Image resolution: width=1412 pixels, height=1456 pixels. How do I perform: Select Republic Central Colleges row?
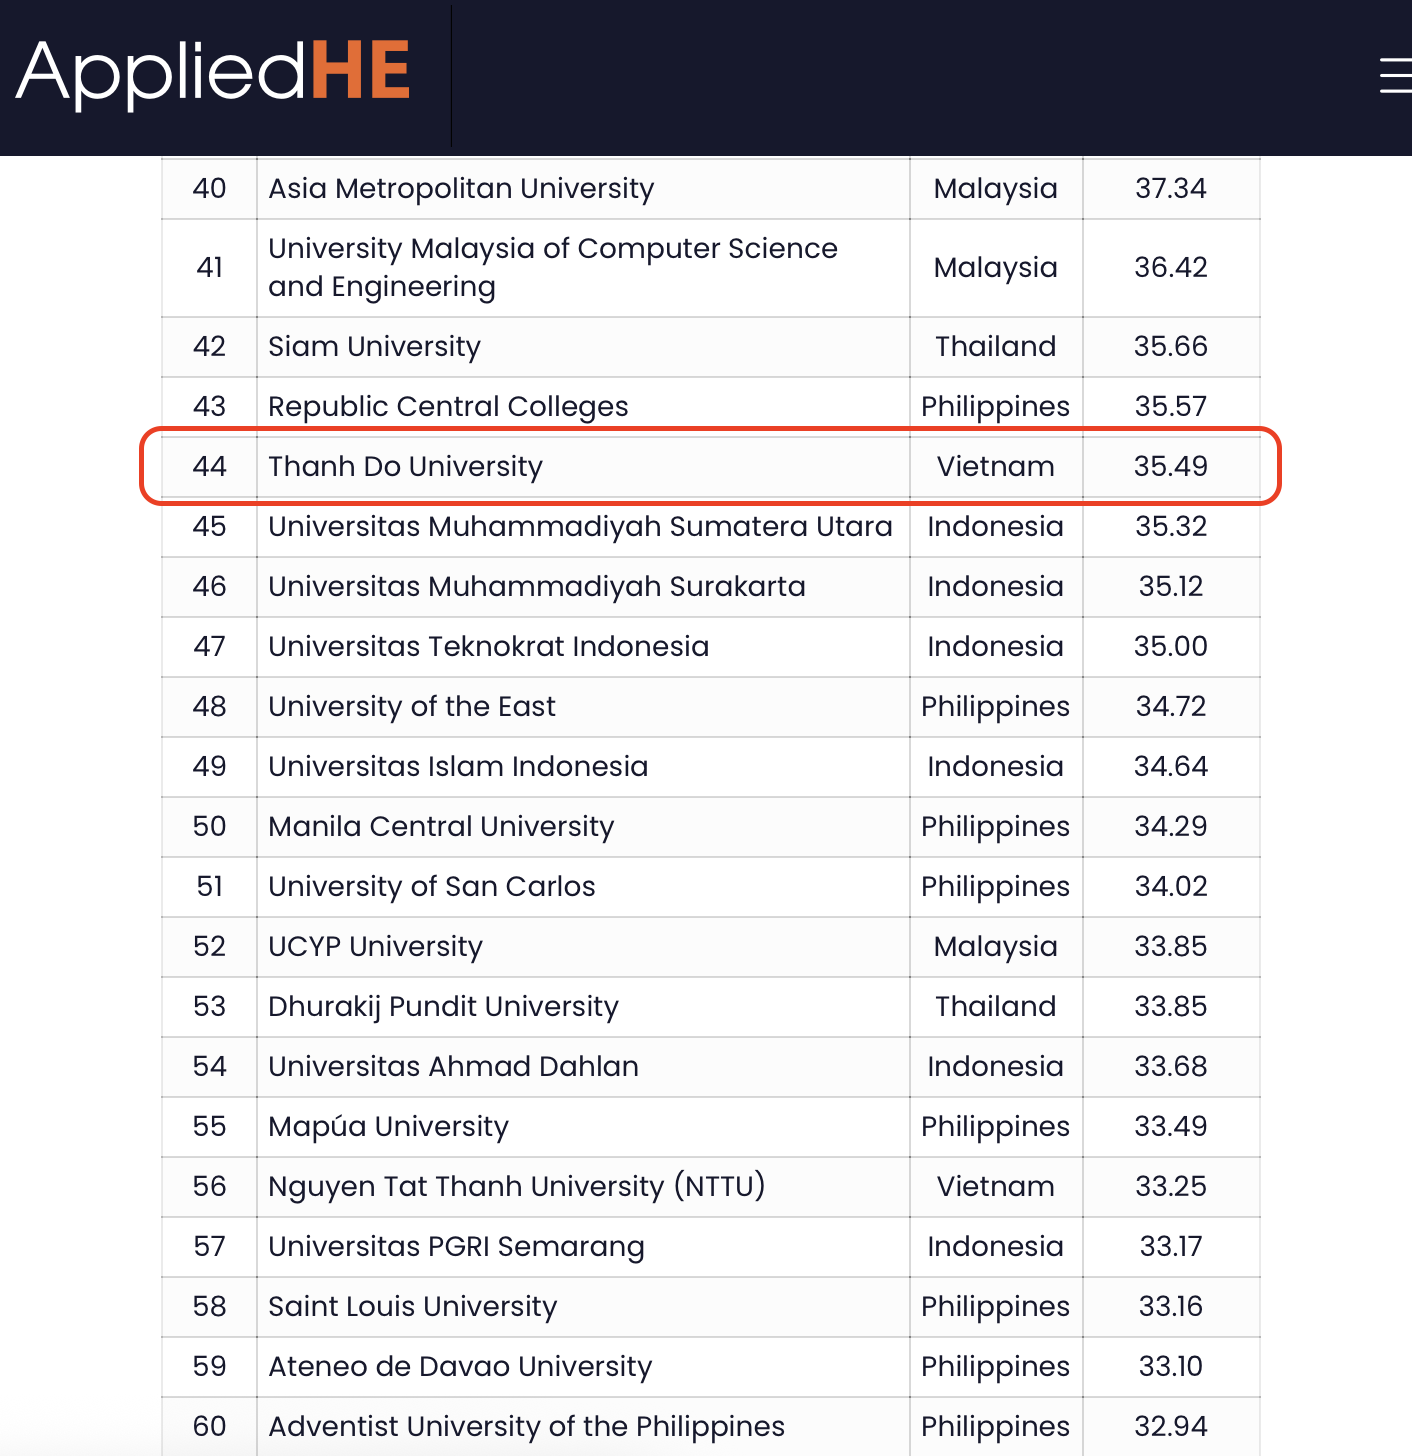tap(448, 406)
